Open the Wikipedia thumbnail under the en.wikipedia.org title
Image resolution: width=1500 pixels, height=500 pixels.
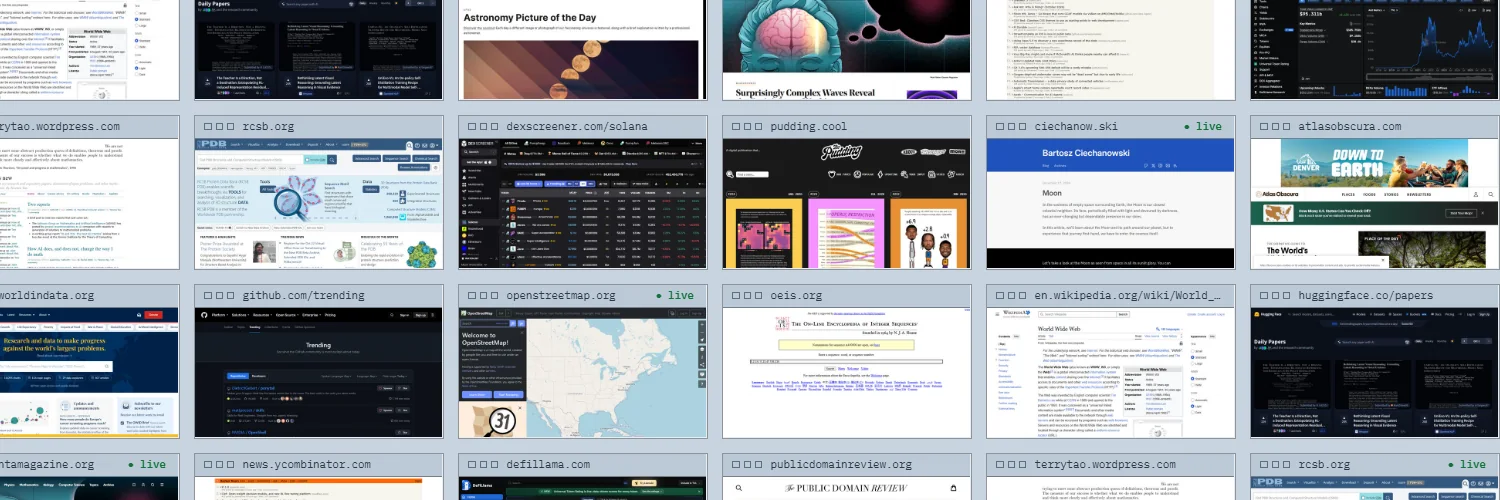point(1111,373)
